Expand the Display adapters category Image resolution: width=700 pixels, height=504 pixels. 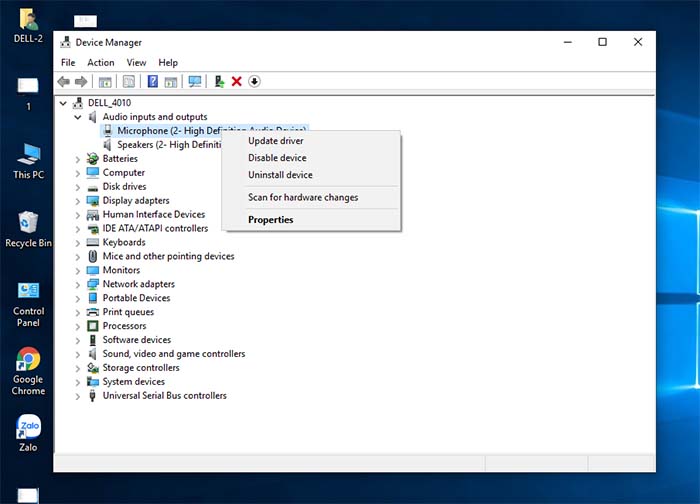pyautogui.click(x=78, y=201)
